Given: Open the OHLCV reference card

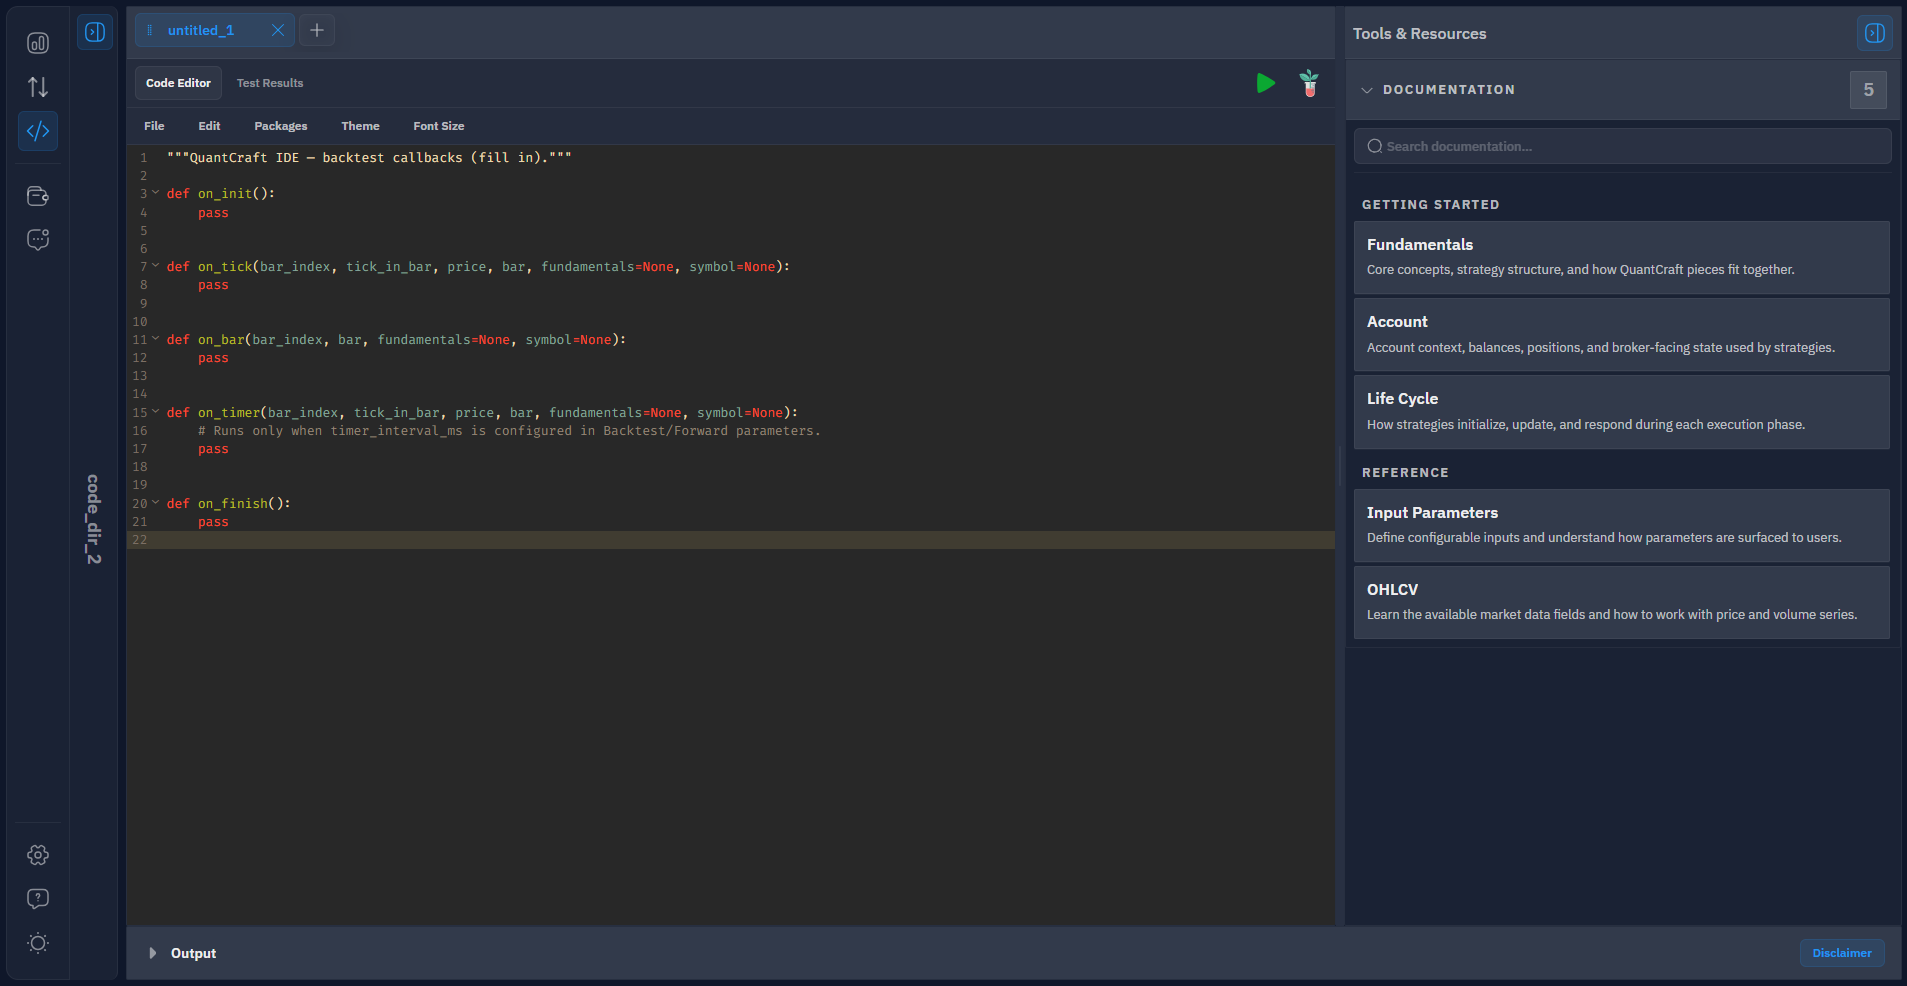Looking at the screenshot, I should tap(1621, 602).
